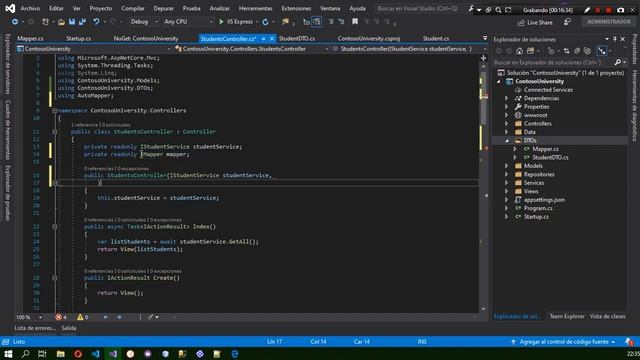Click the Save All toolbar icon
Viewport: 640px width, 360px height.
pyautogui.click(x=82, y=22)
